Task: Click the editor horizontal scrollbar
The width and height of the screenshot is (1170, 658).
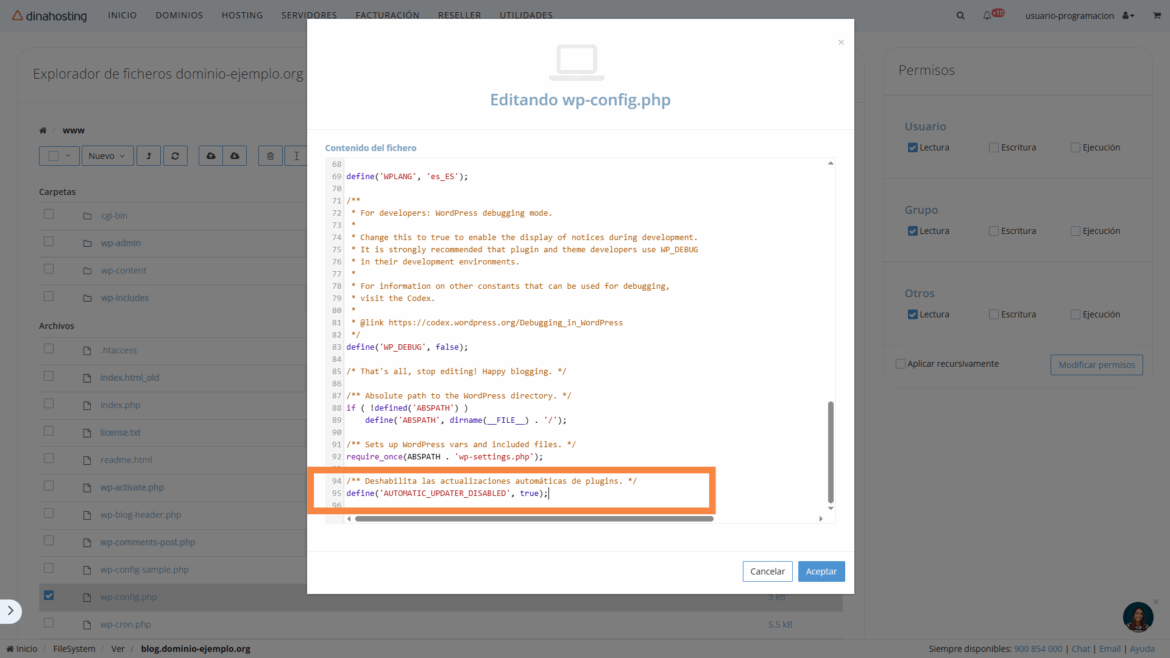Action: point(534,519)
